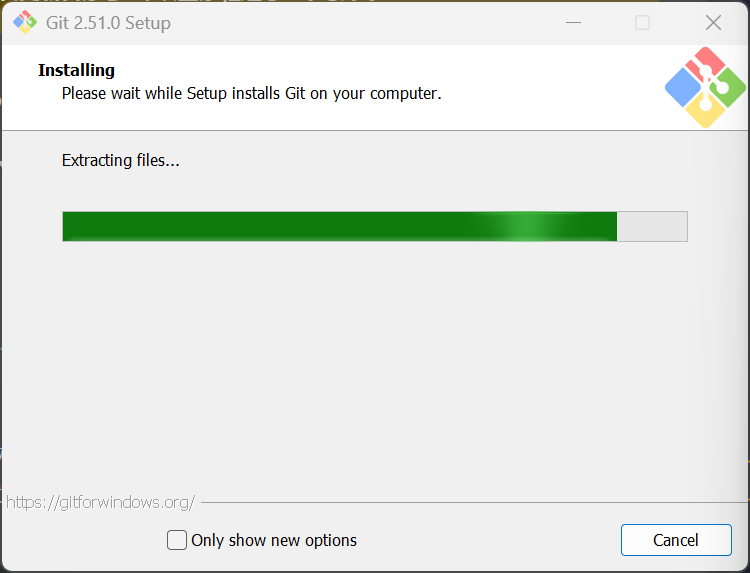Enable the "Only show new options" checkbox

[x=177, y=540]
